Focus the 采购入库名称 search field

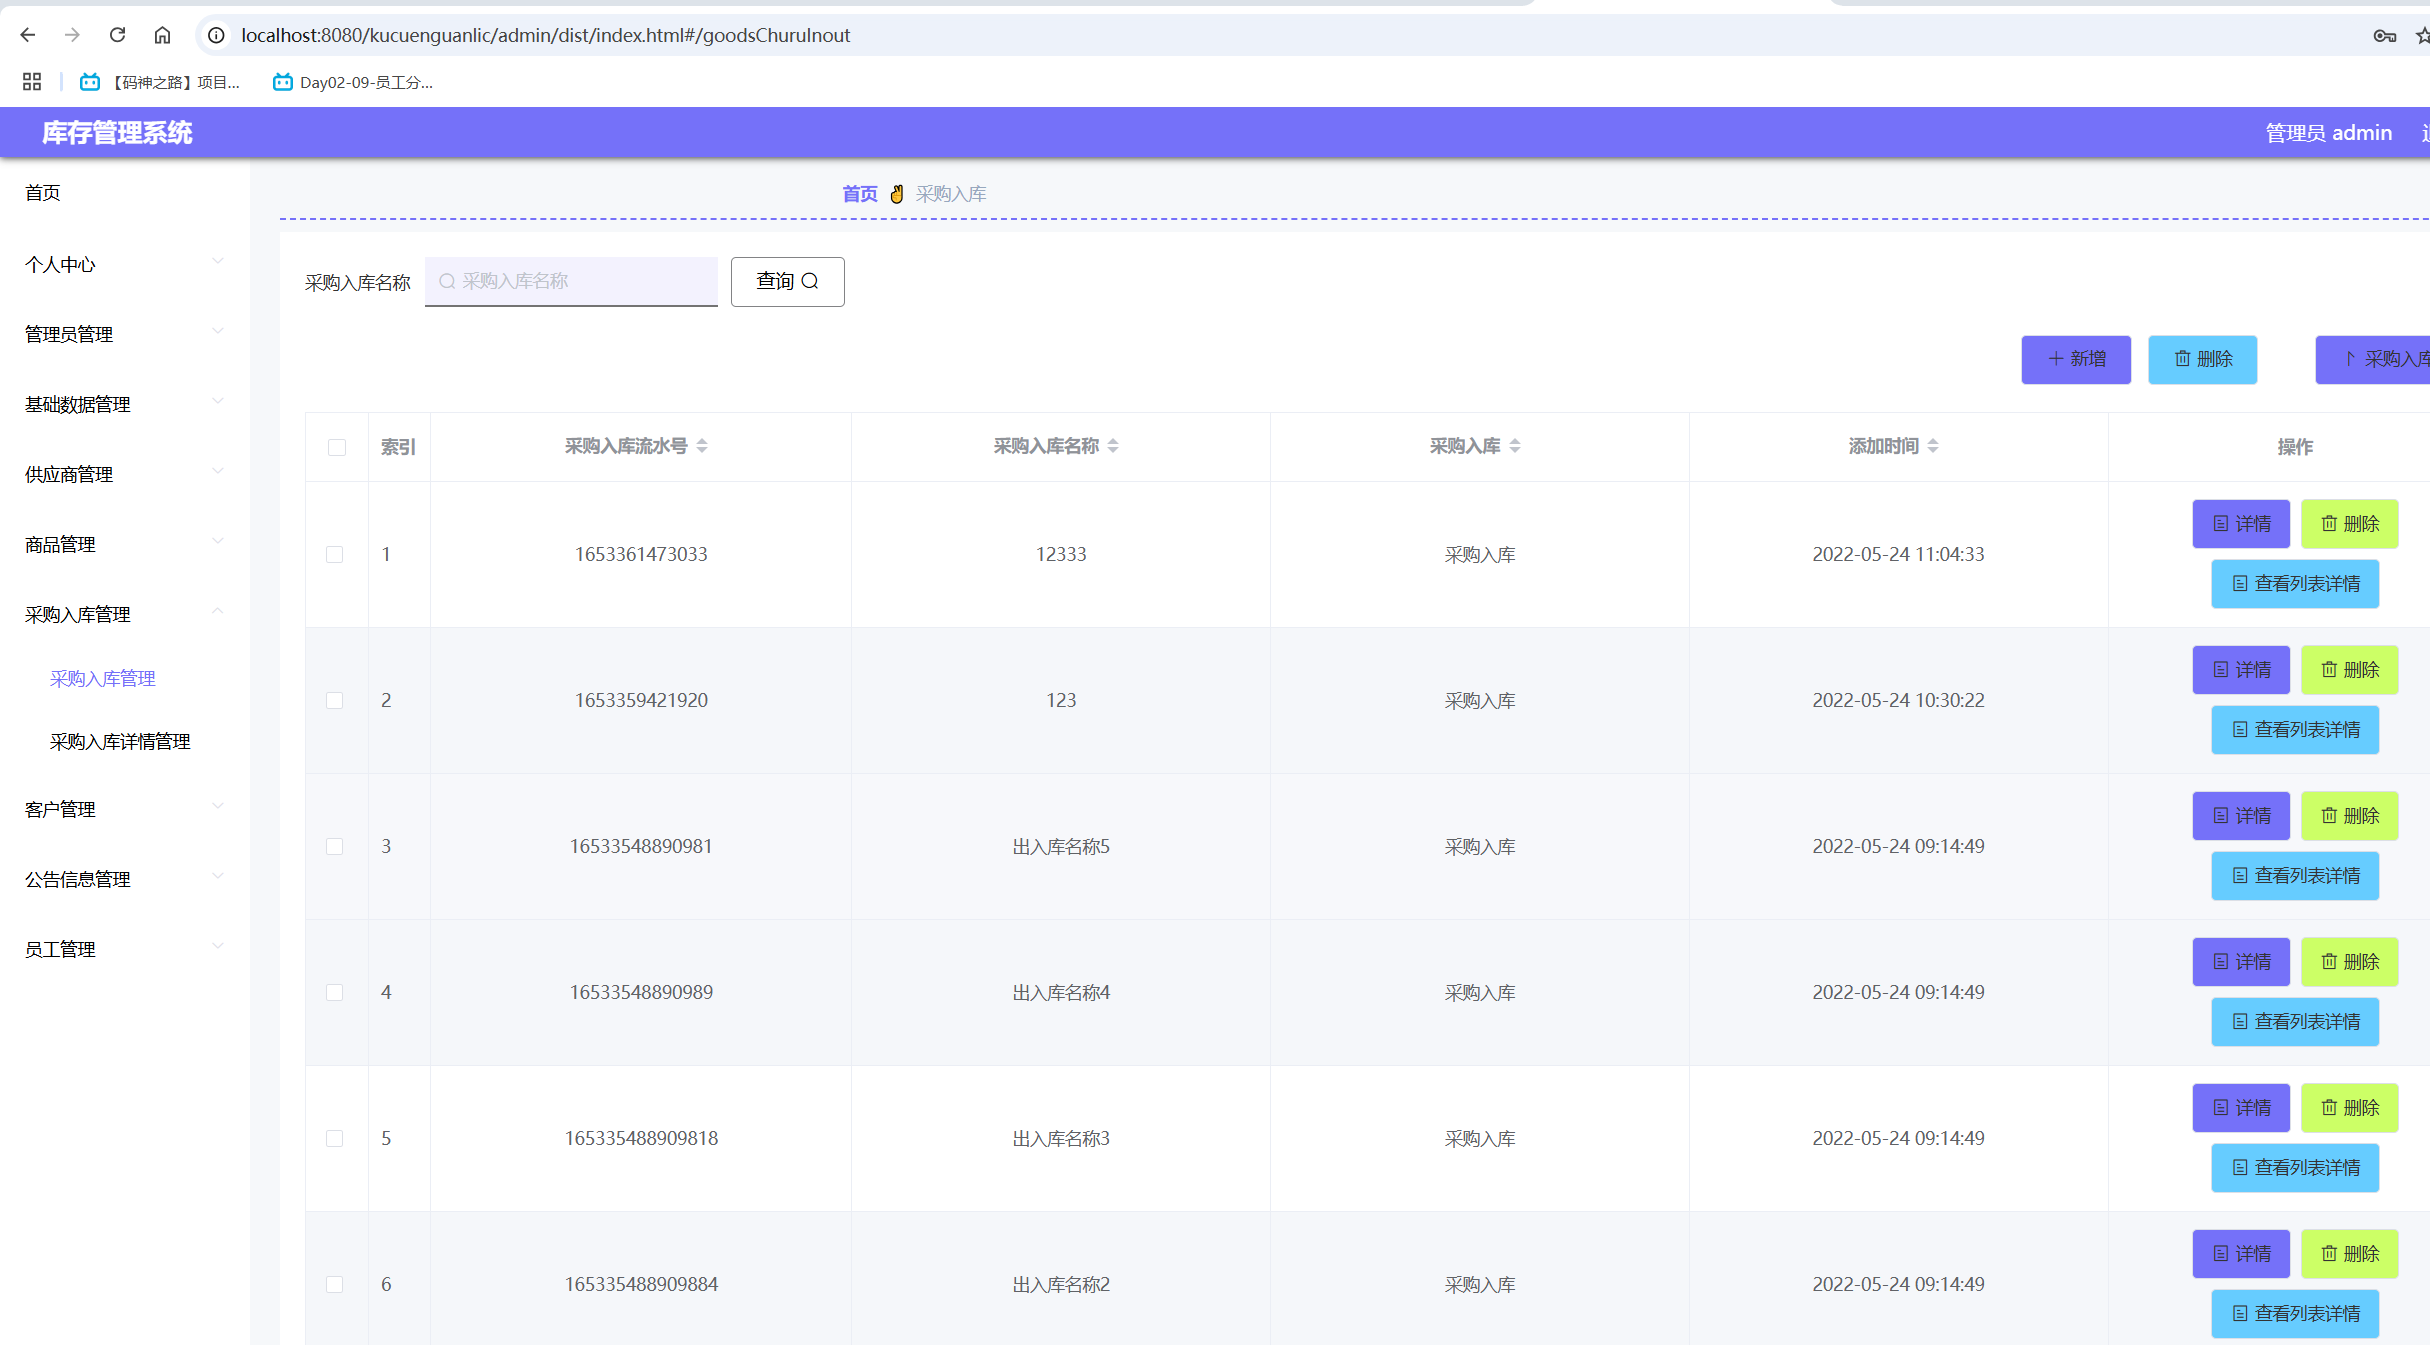pos(571,281)
